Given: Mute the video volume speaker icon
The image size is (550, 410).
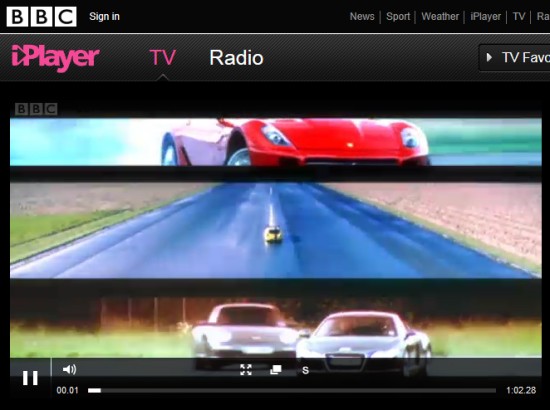Looking at the screenshot, I should click(x=69, y=369).
